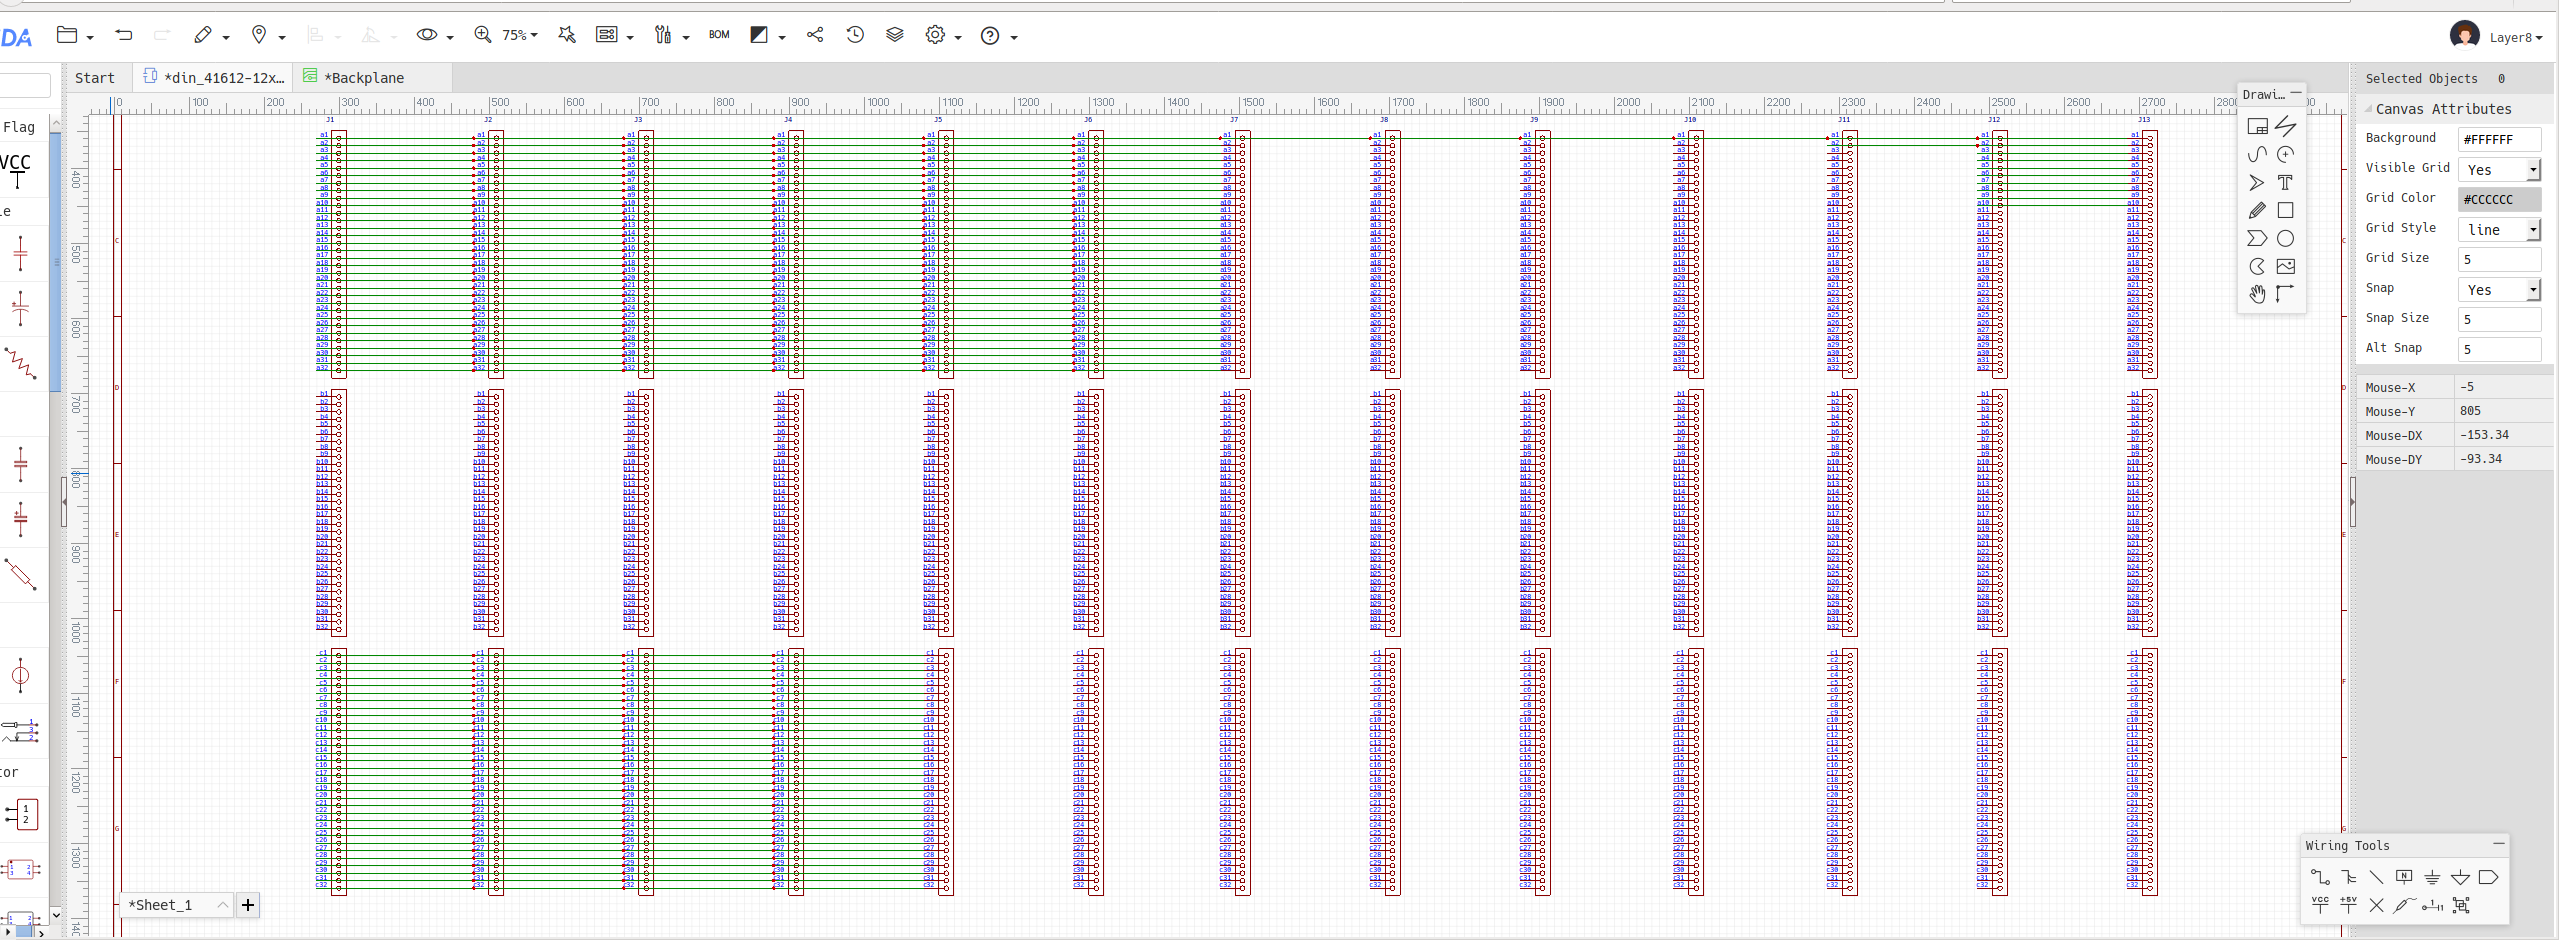Open the Help question-mark dropdown arrow
This screenshot has width=2559, height=940.
(x=1014, y=38)
